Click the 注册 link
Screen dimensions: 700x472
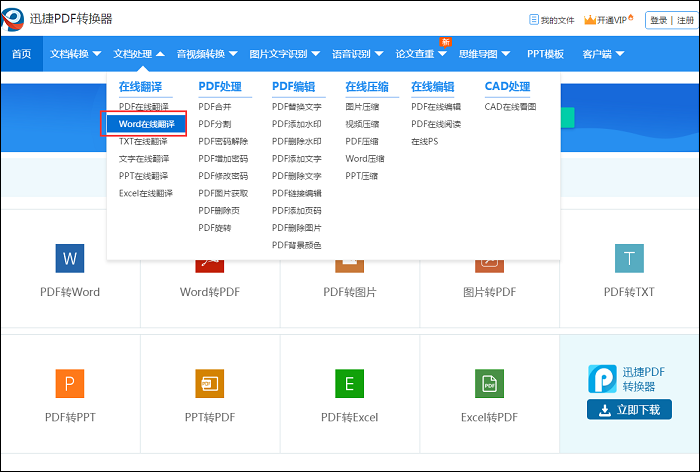685,20
